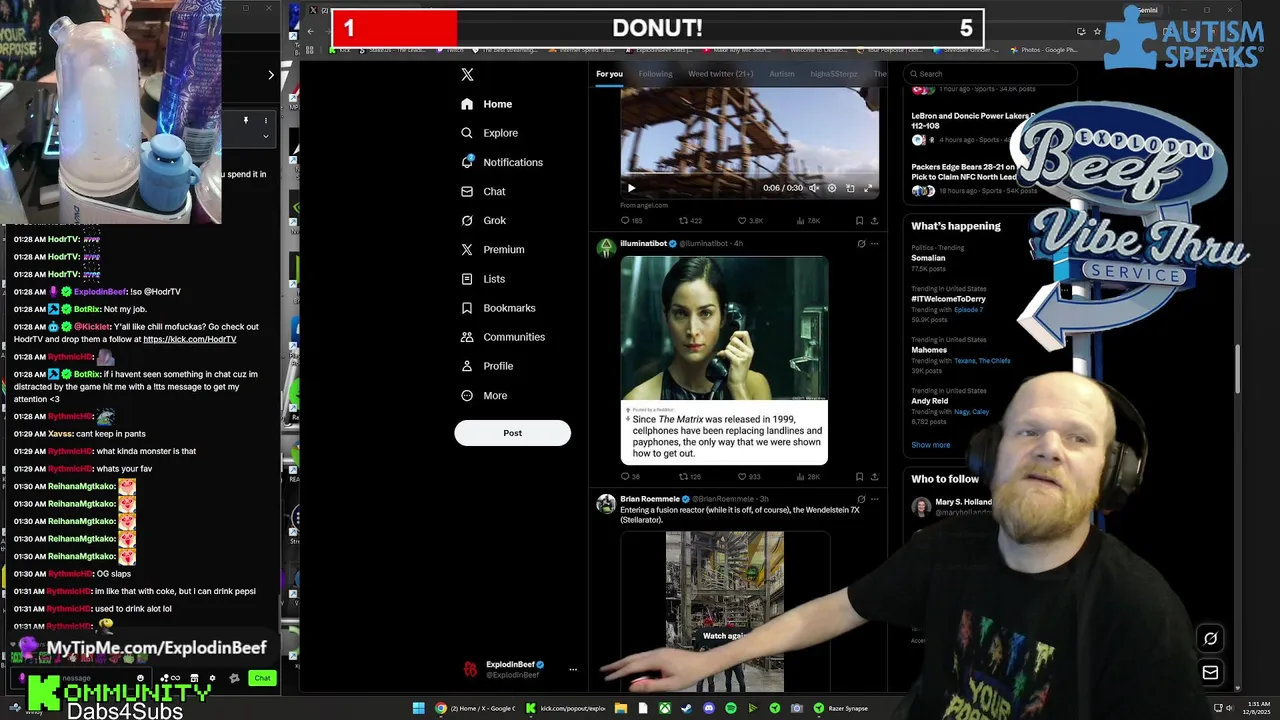The image size is (1280, 720).
Task: Expand the More menu in X sidebar
Action: (484, 395)
